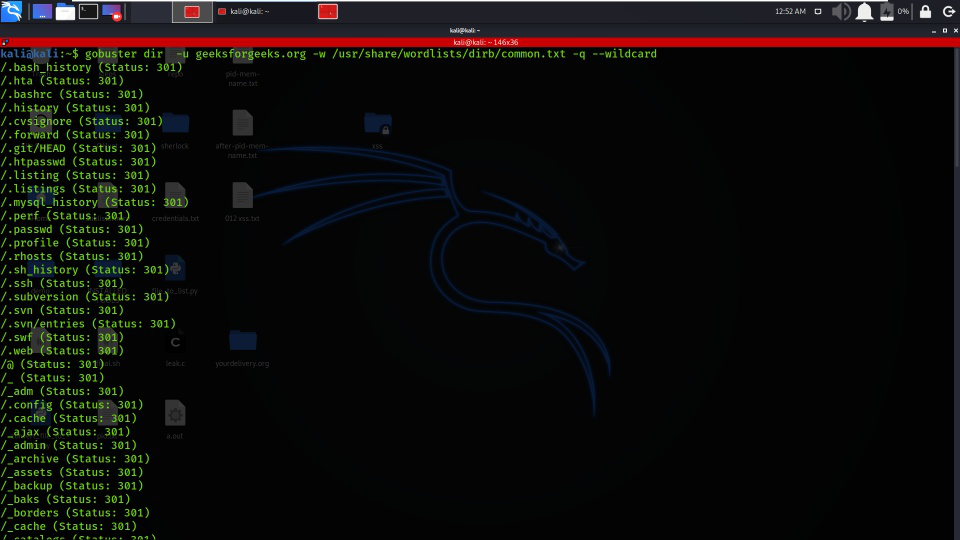
Task: Select the highlighted red window button in taskbar
Action: pos(192,12)
